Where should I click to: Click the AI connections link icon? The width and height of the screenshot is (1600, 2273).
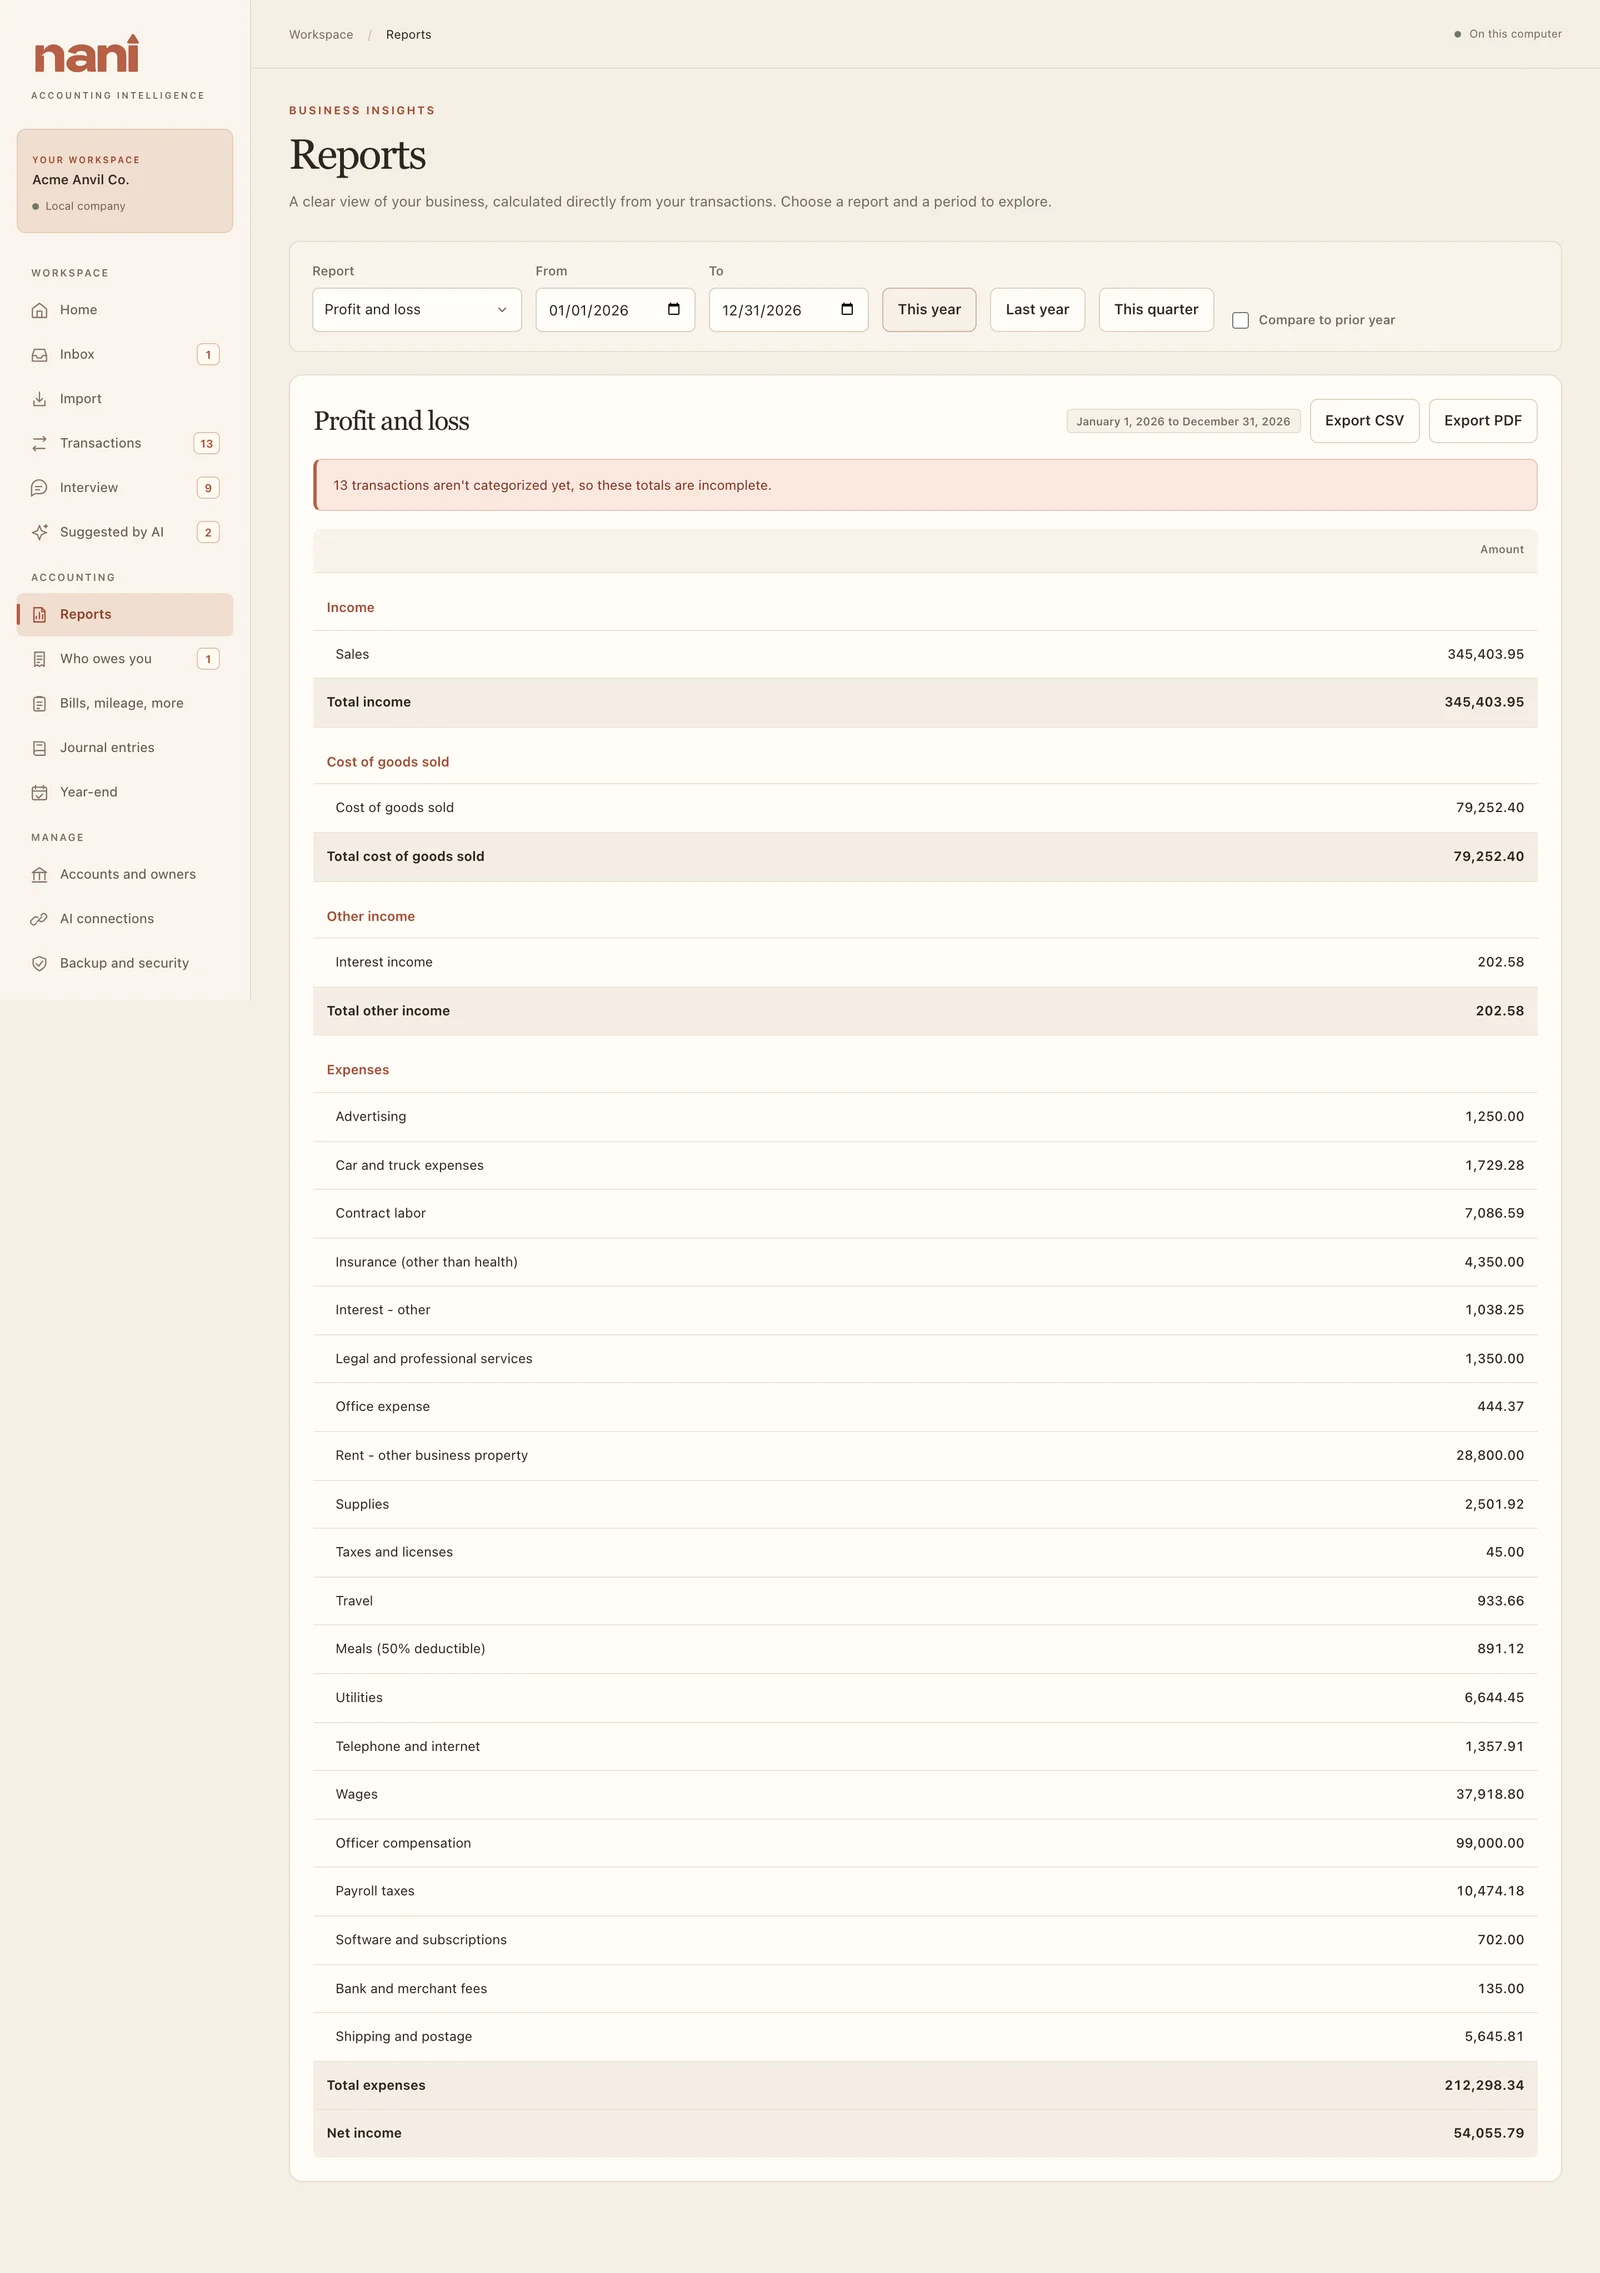click(39, 919)
